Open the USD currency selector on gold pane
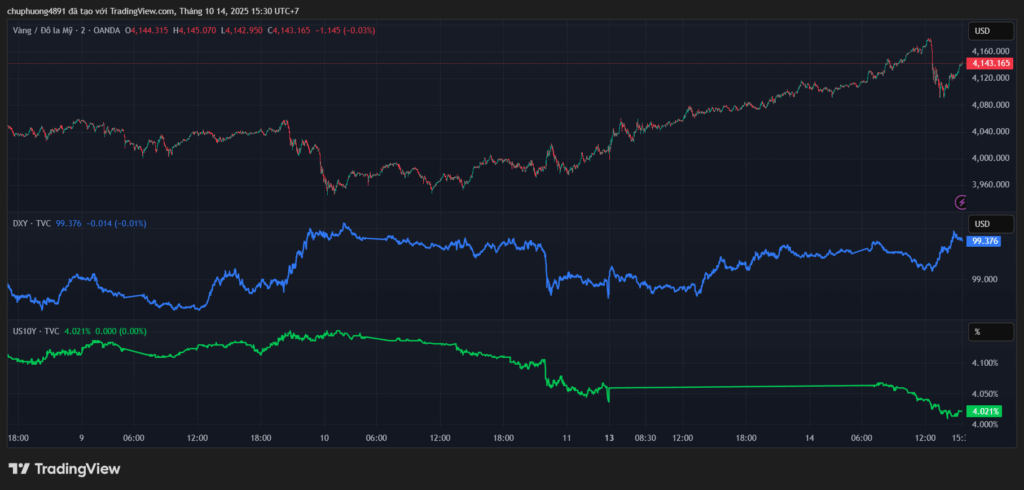This screenshot has height=490, width=1024. [x=982, y=31]
